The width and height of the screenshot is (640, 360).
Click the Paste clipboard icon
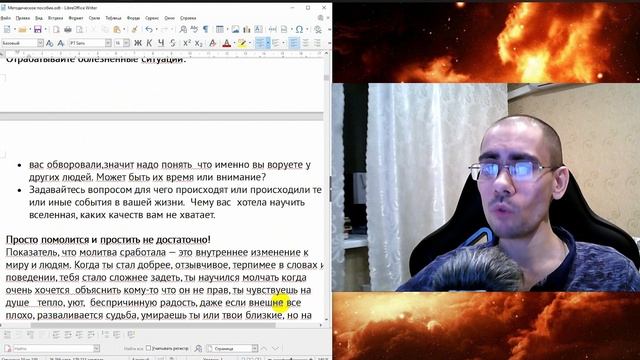(117, 29)
